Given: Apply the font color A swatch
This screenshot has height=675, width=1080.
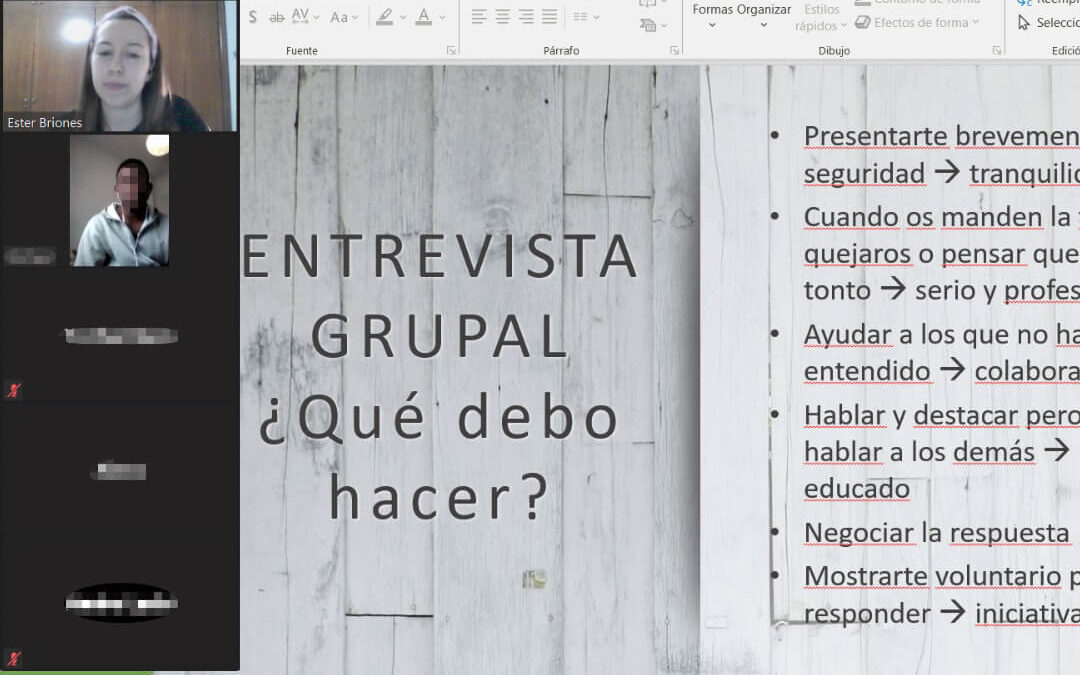Looking at the screenshot, I should [423, 17].
